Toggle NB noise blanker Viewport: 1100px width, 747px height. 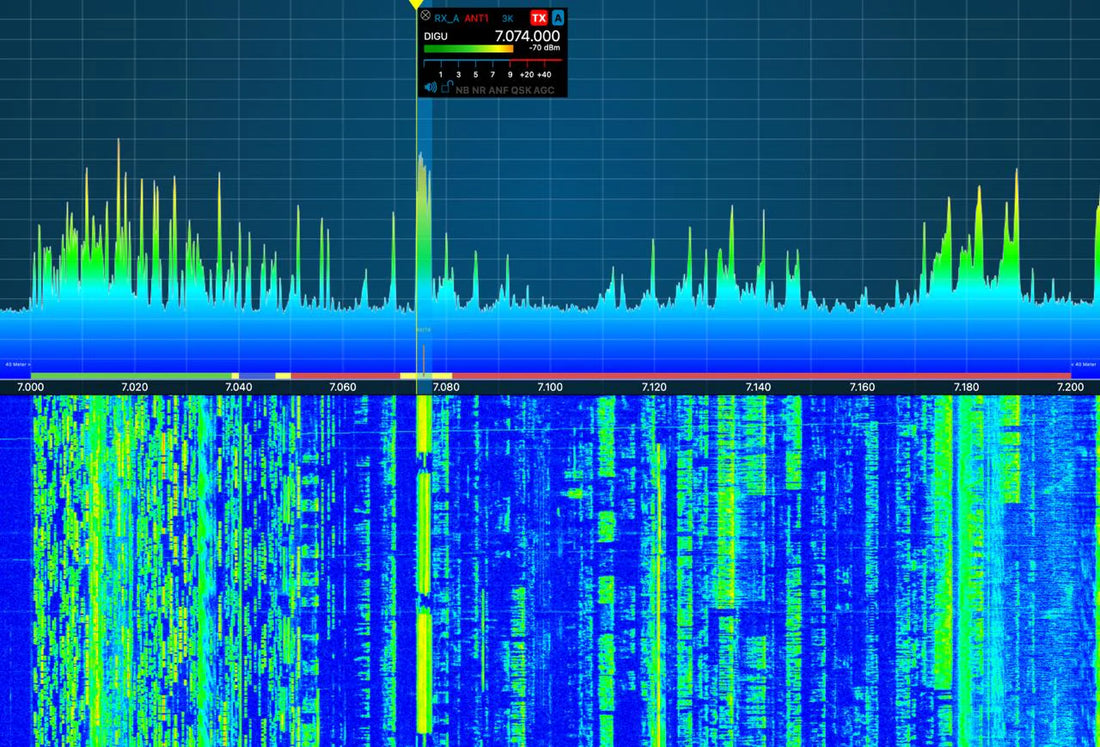[x=462, y=90]
